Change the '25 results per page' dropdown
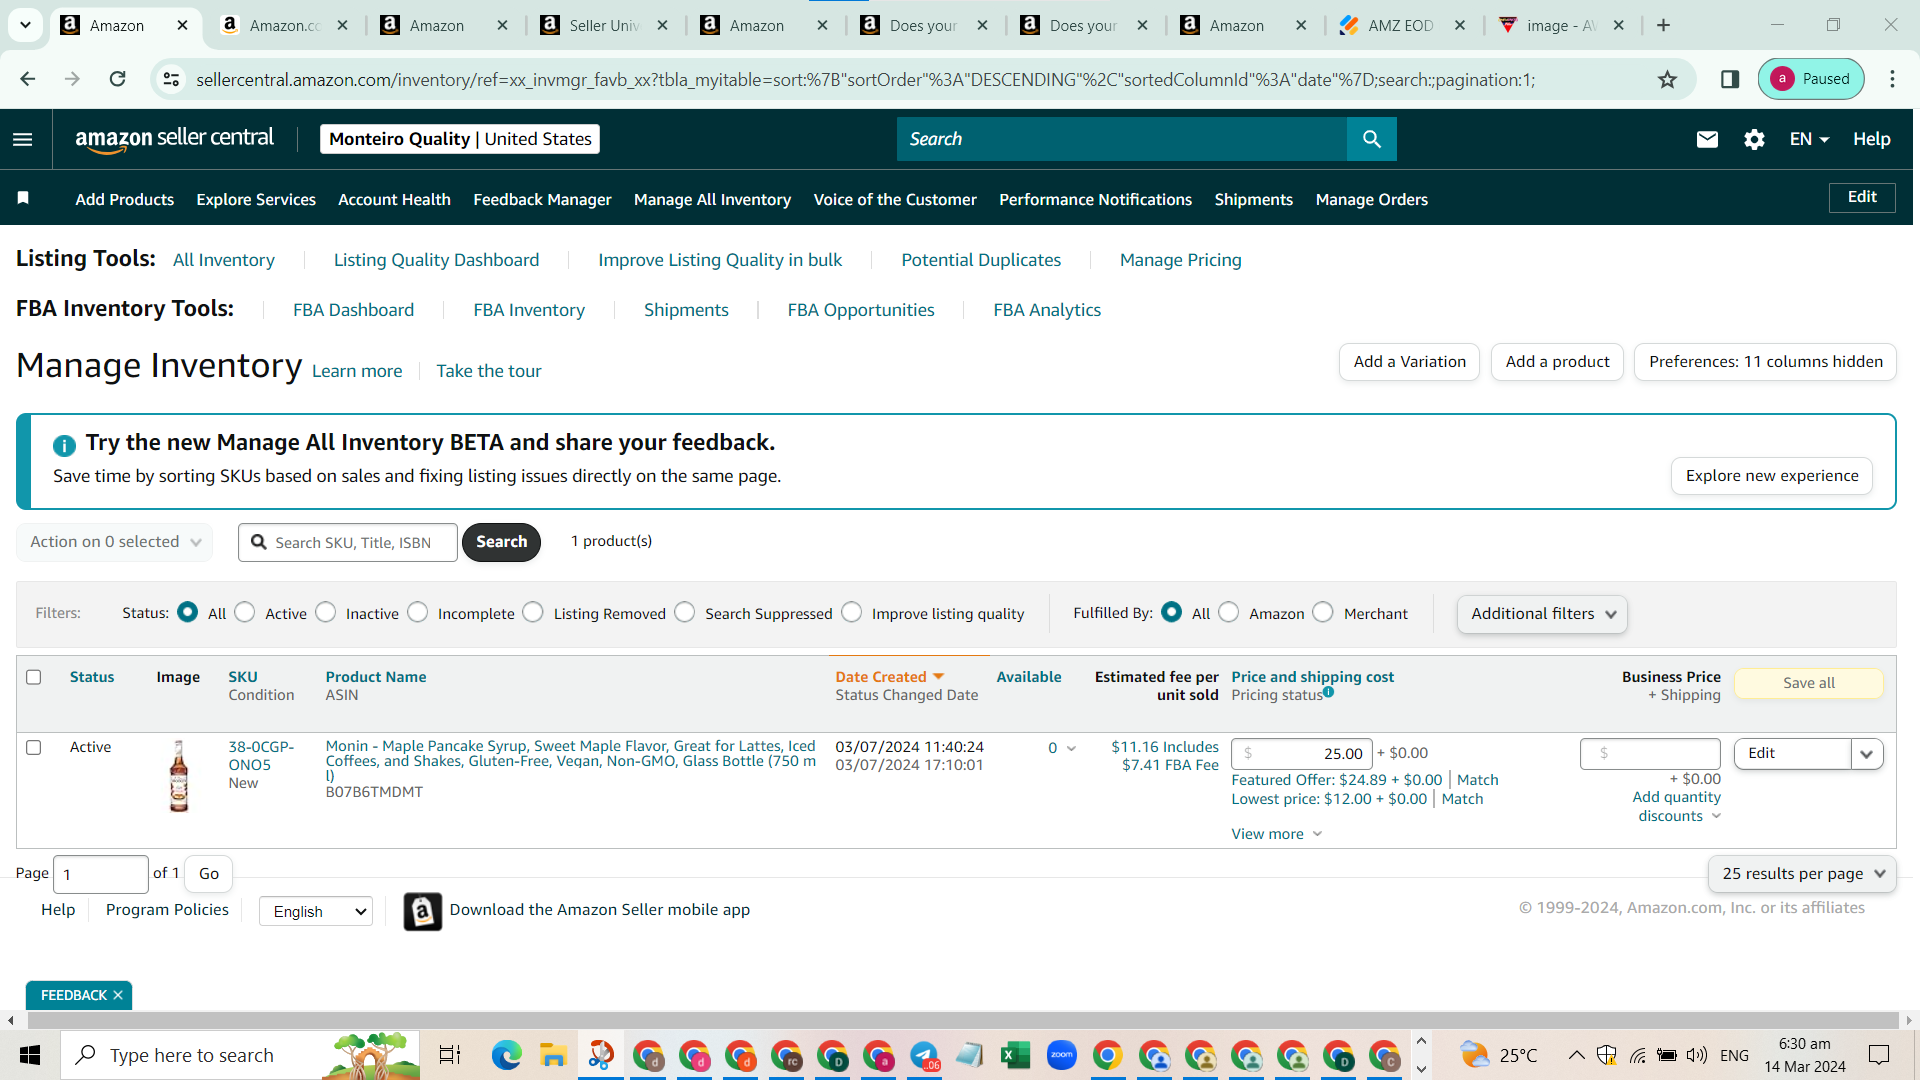This screenshot has height=1080, width=1920. [x=1802, y=874]
